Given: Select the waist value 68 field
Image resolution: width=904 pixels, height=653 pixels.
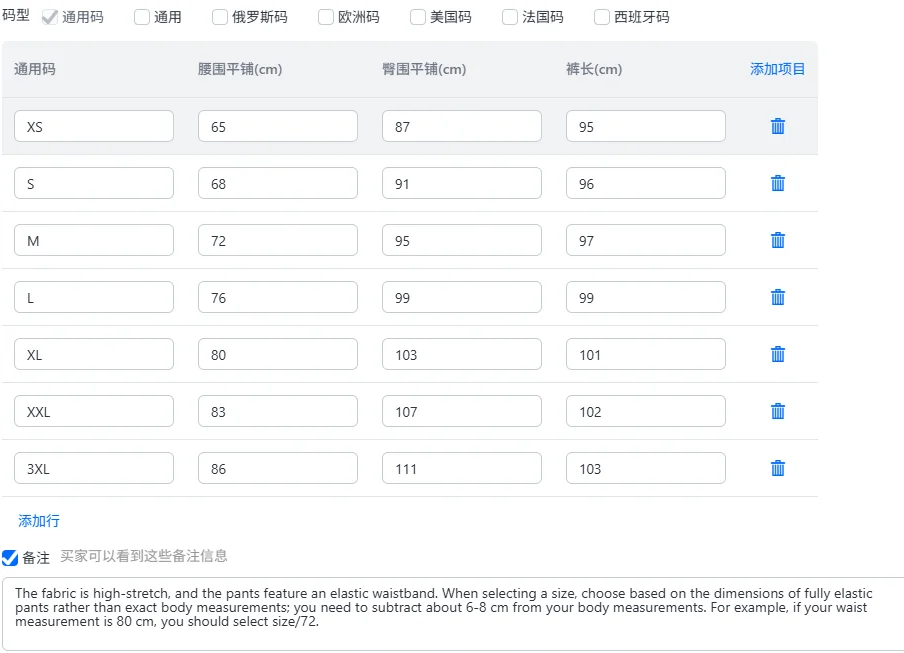Looking at the screenshot, I should point(278,183).
